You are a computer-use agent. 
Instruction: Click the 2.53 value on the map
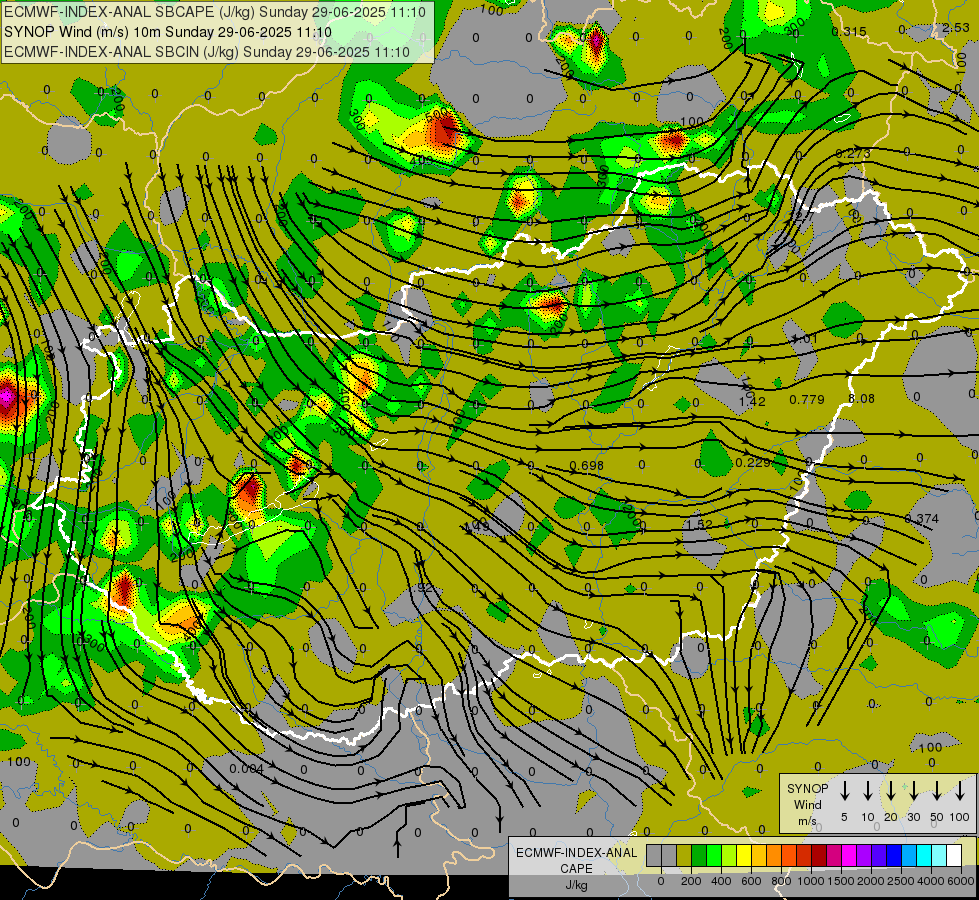(x=956, y=27)
